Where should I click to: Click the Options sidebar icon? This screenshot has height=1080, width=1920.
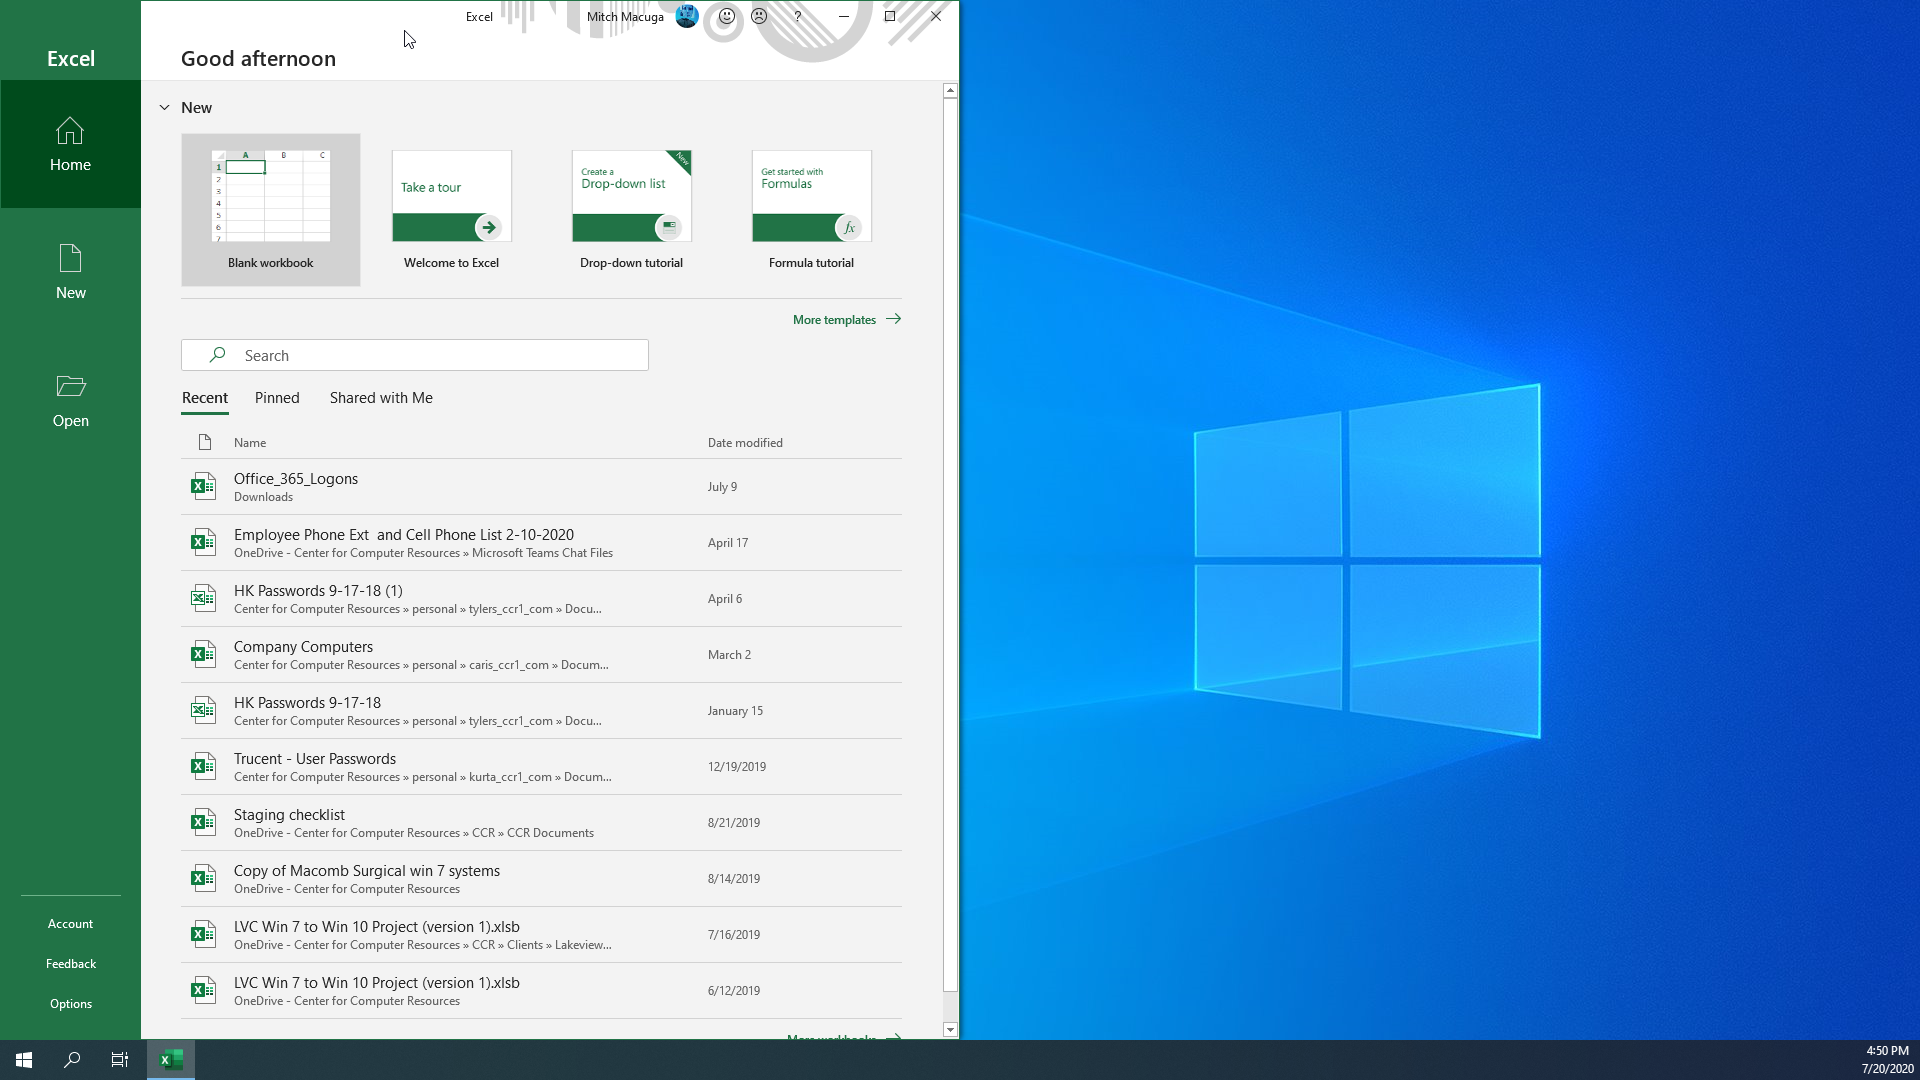point(71,1002)
